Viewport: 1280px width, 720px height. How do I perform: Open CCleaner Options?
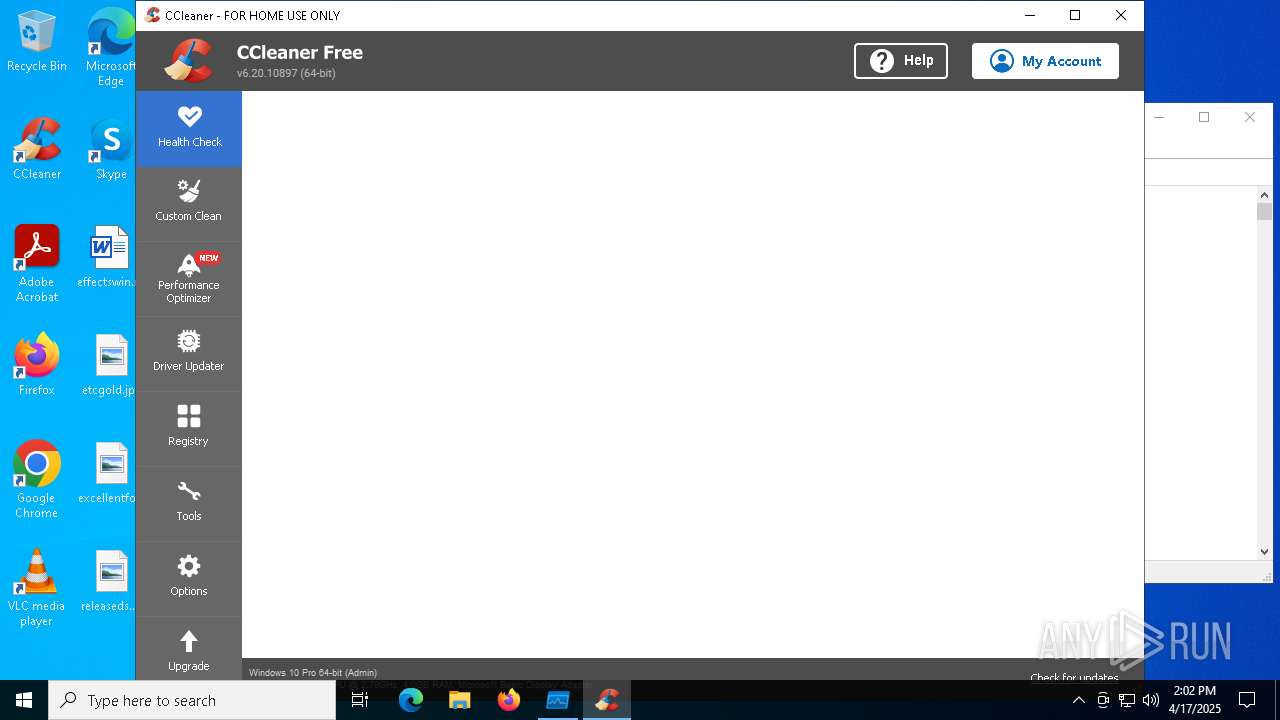tap(189, 578)
